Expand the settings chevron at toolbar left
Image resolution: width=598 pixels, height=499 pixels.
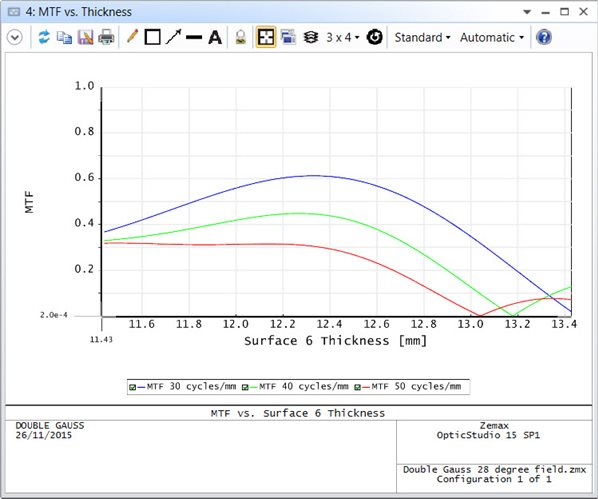15,37
